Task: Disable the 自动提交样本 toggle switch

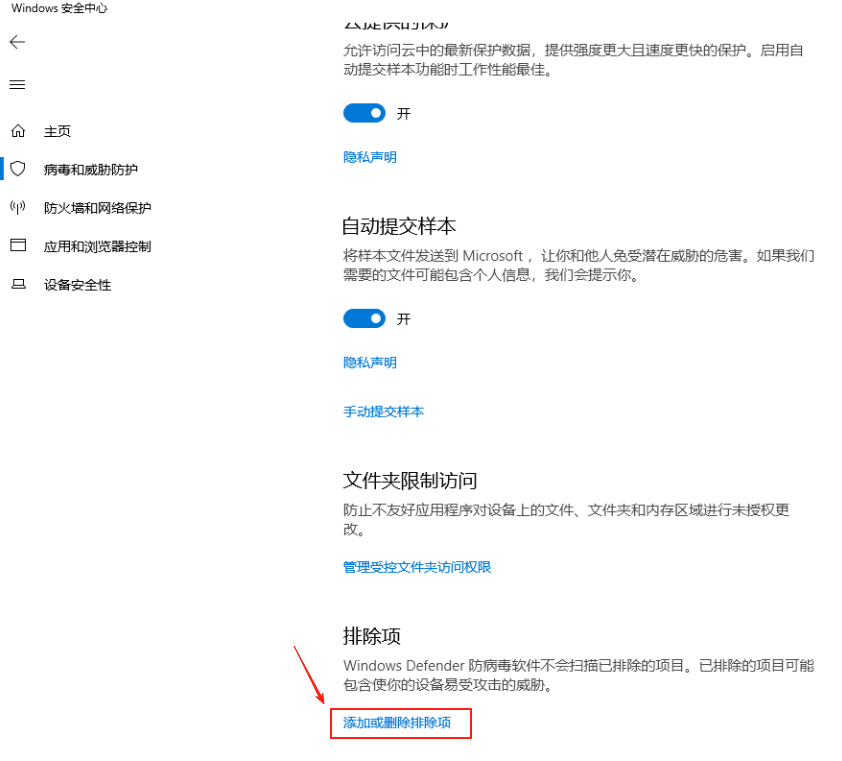Action: [364, 318]
